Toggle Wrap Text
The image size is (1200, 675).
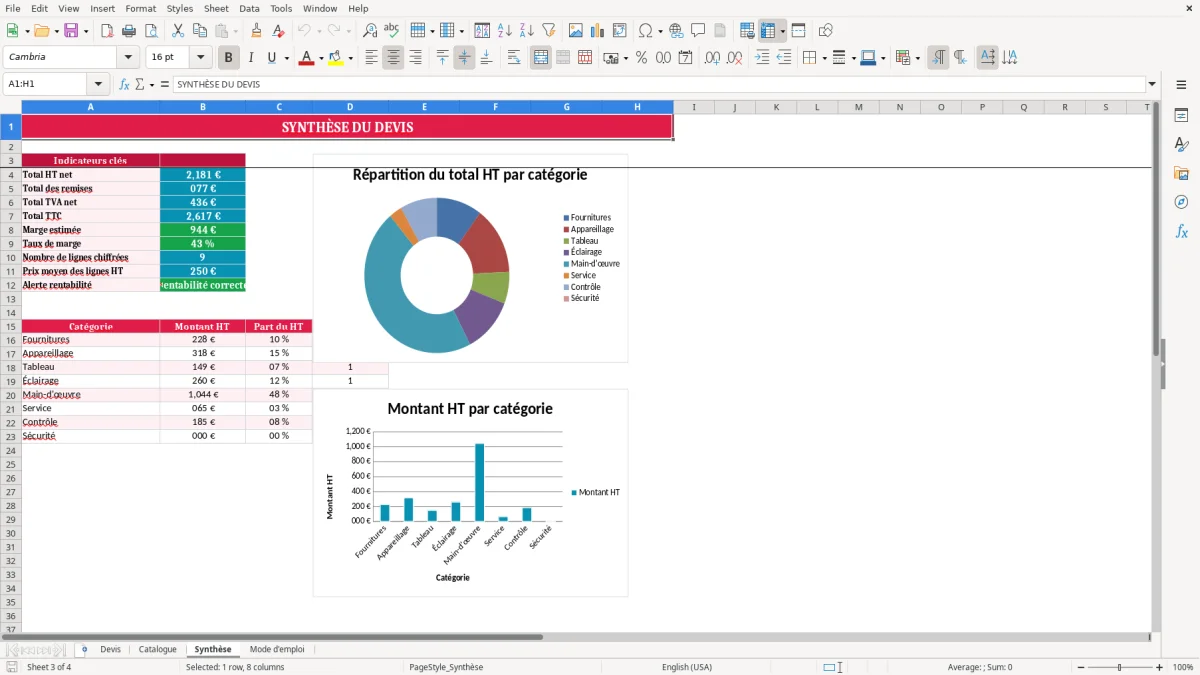pyautogui.click(x=514, y=58)
